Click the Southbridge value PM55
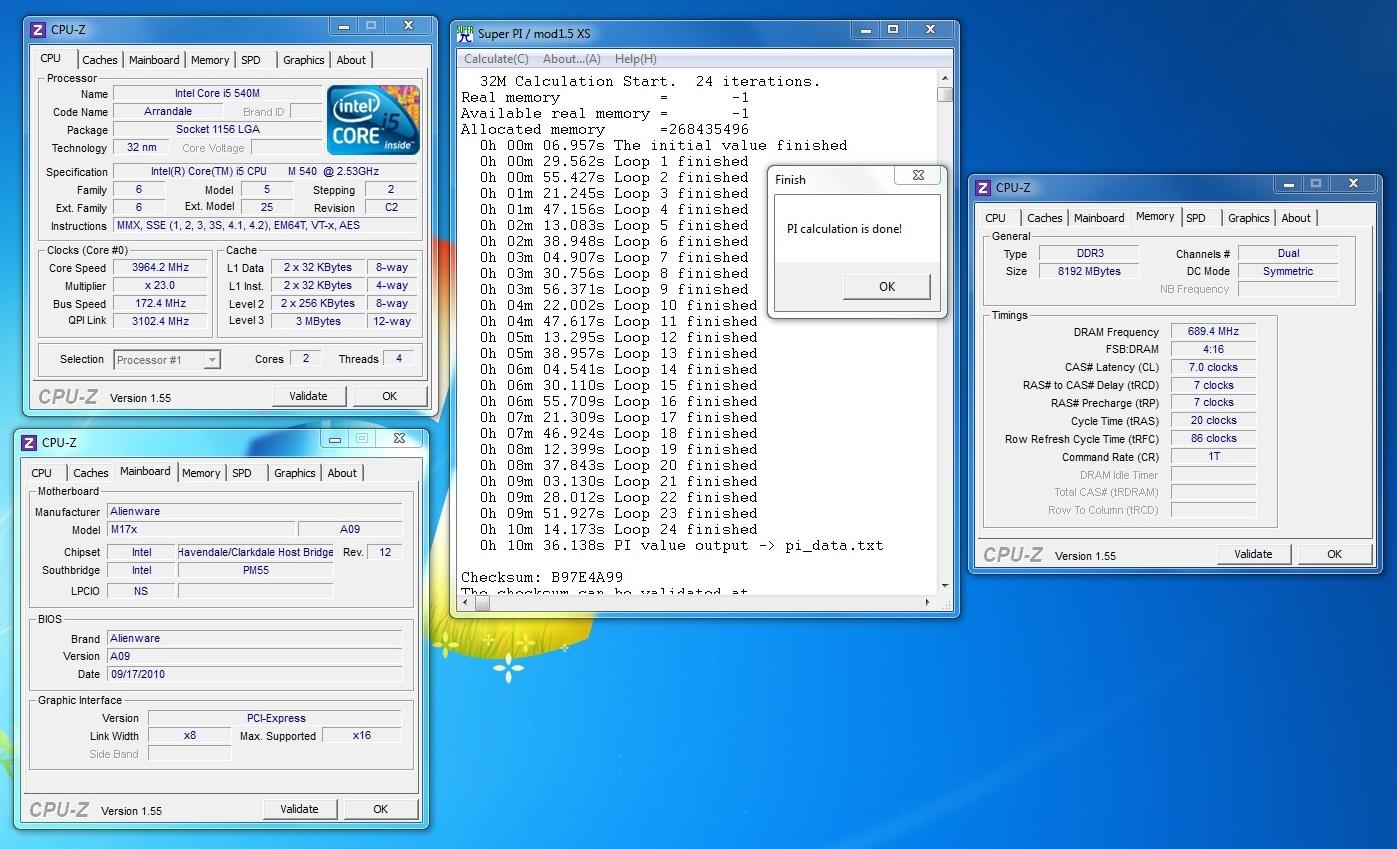The width and height of the screenshot is (1397, 849). pyautogui.click(x=256, y=571)
